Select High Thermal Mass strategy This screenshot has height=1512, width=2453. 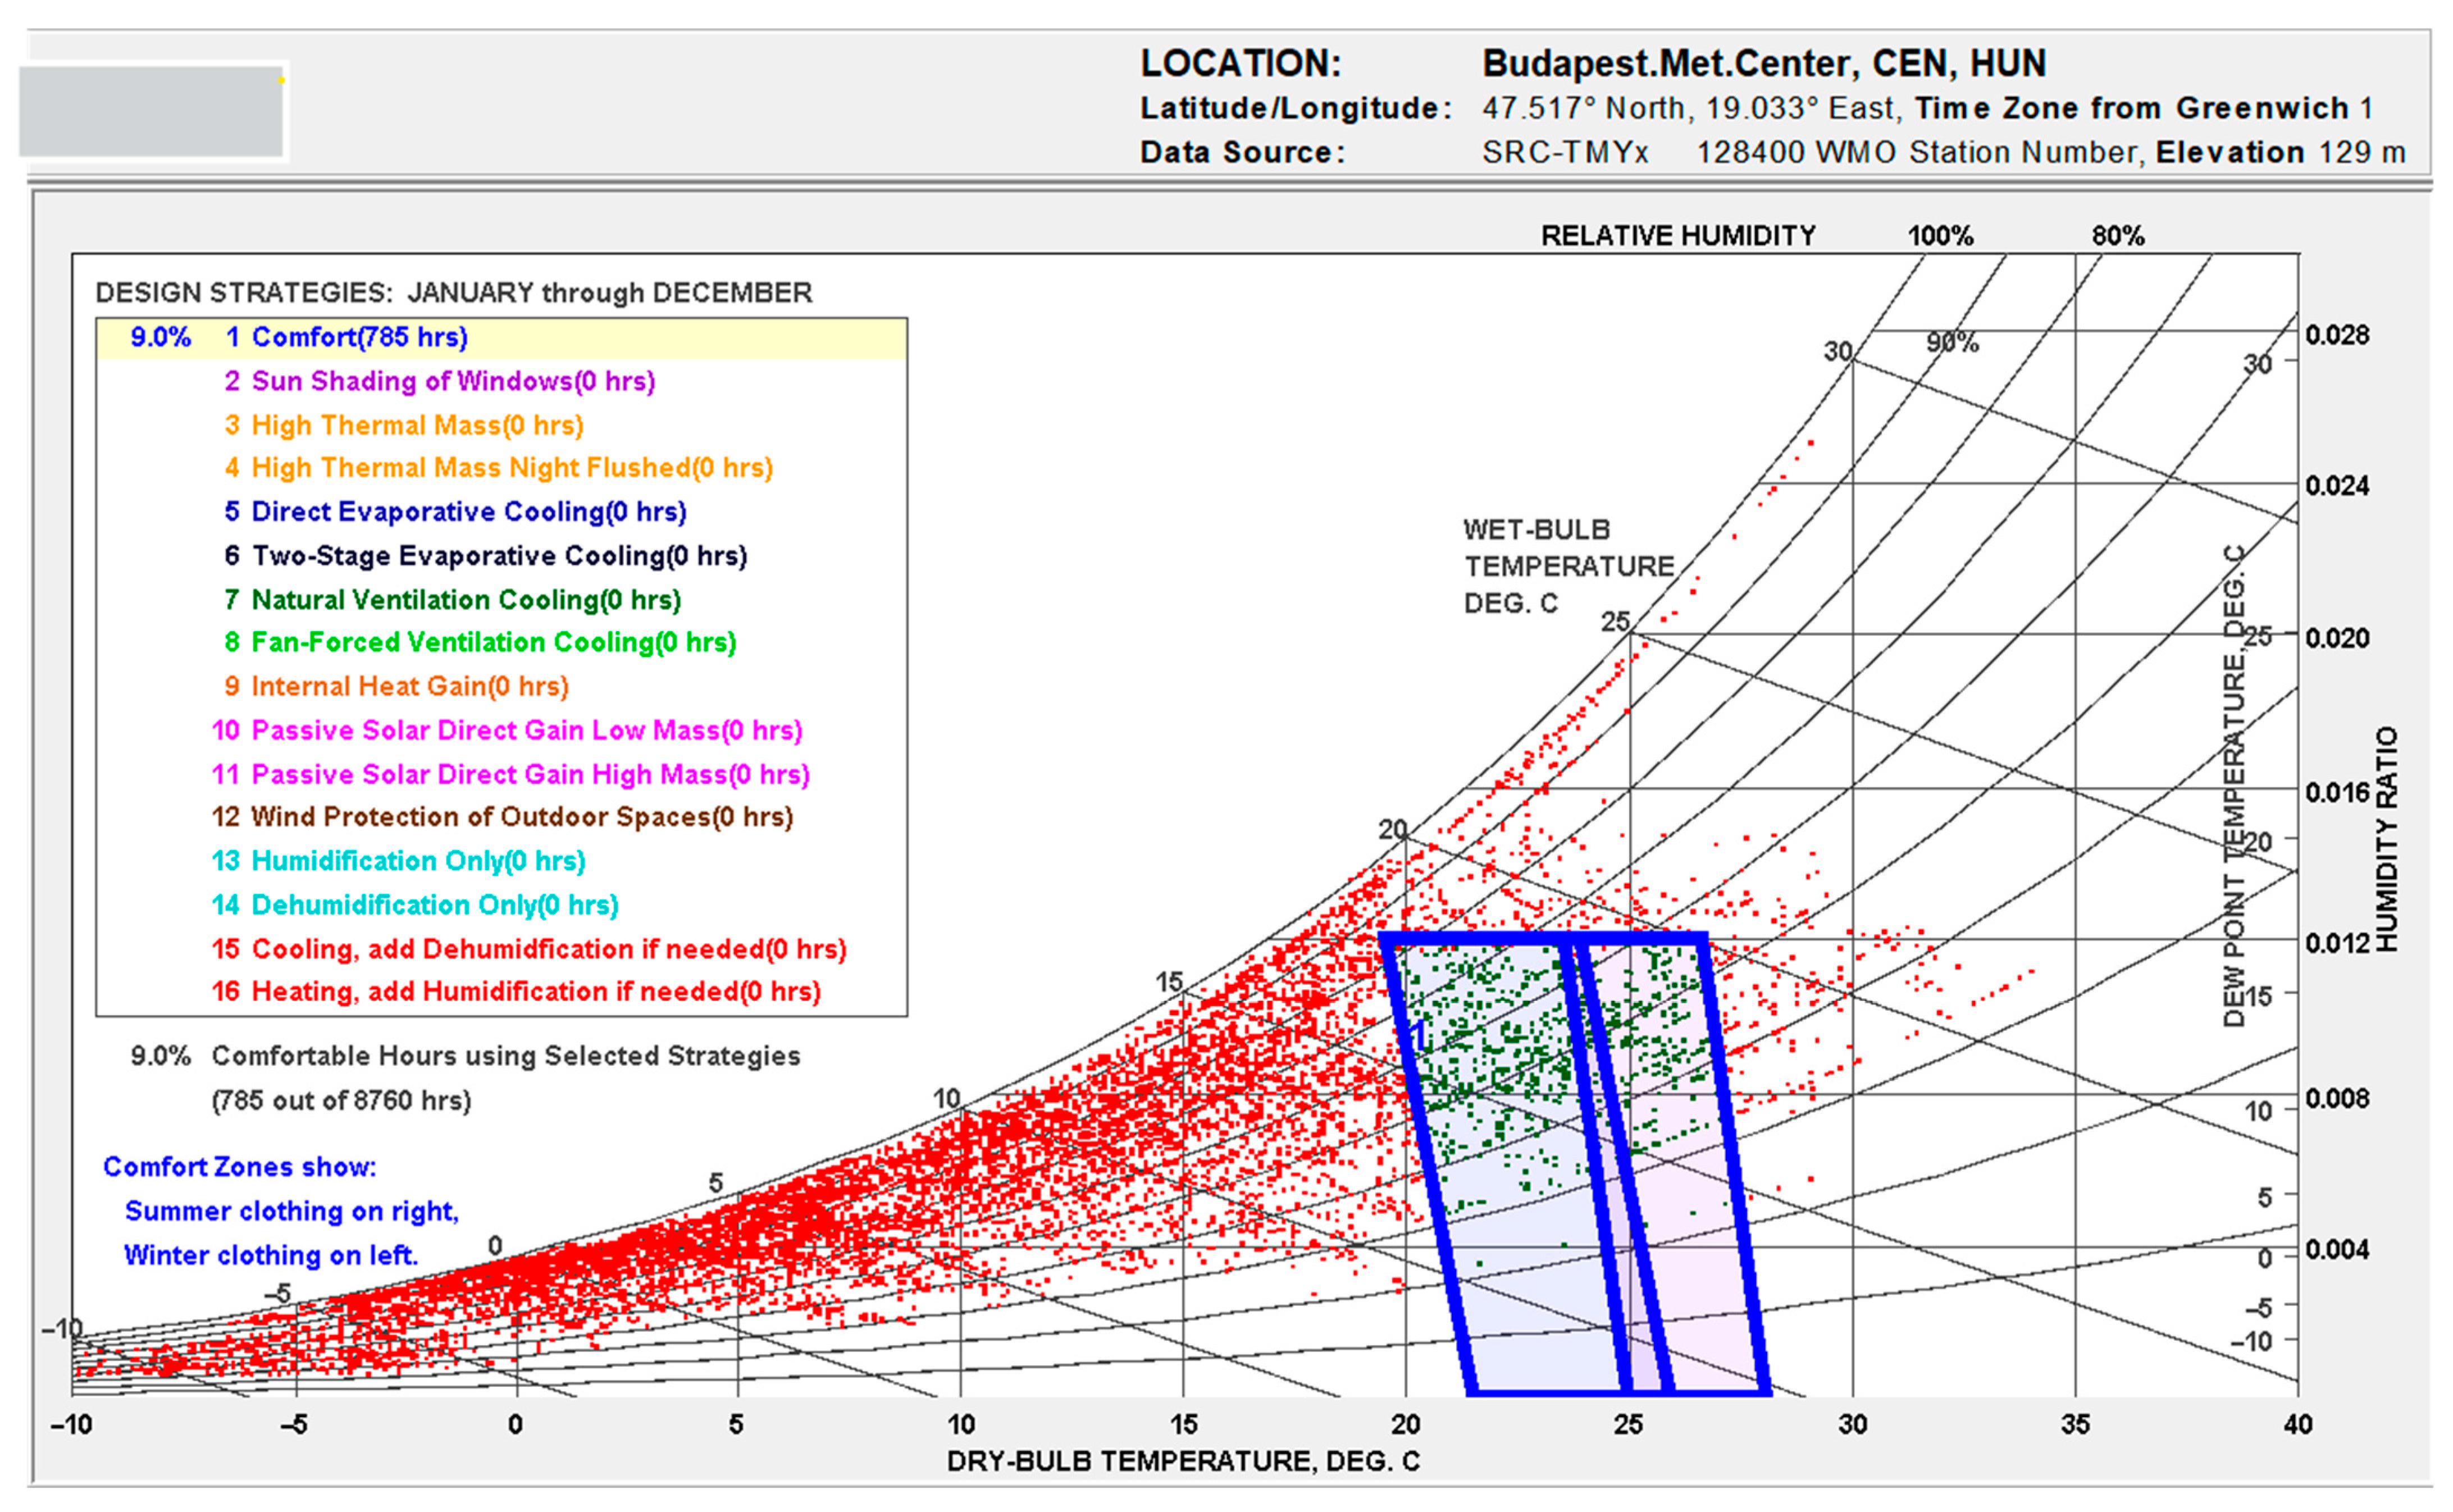pyautogui.click(x=417, y=425)
